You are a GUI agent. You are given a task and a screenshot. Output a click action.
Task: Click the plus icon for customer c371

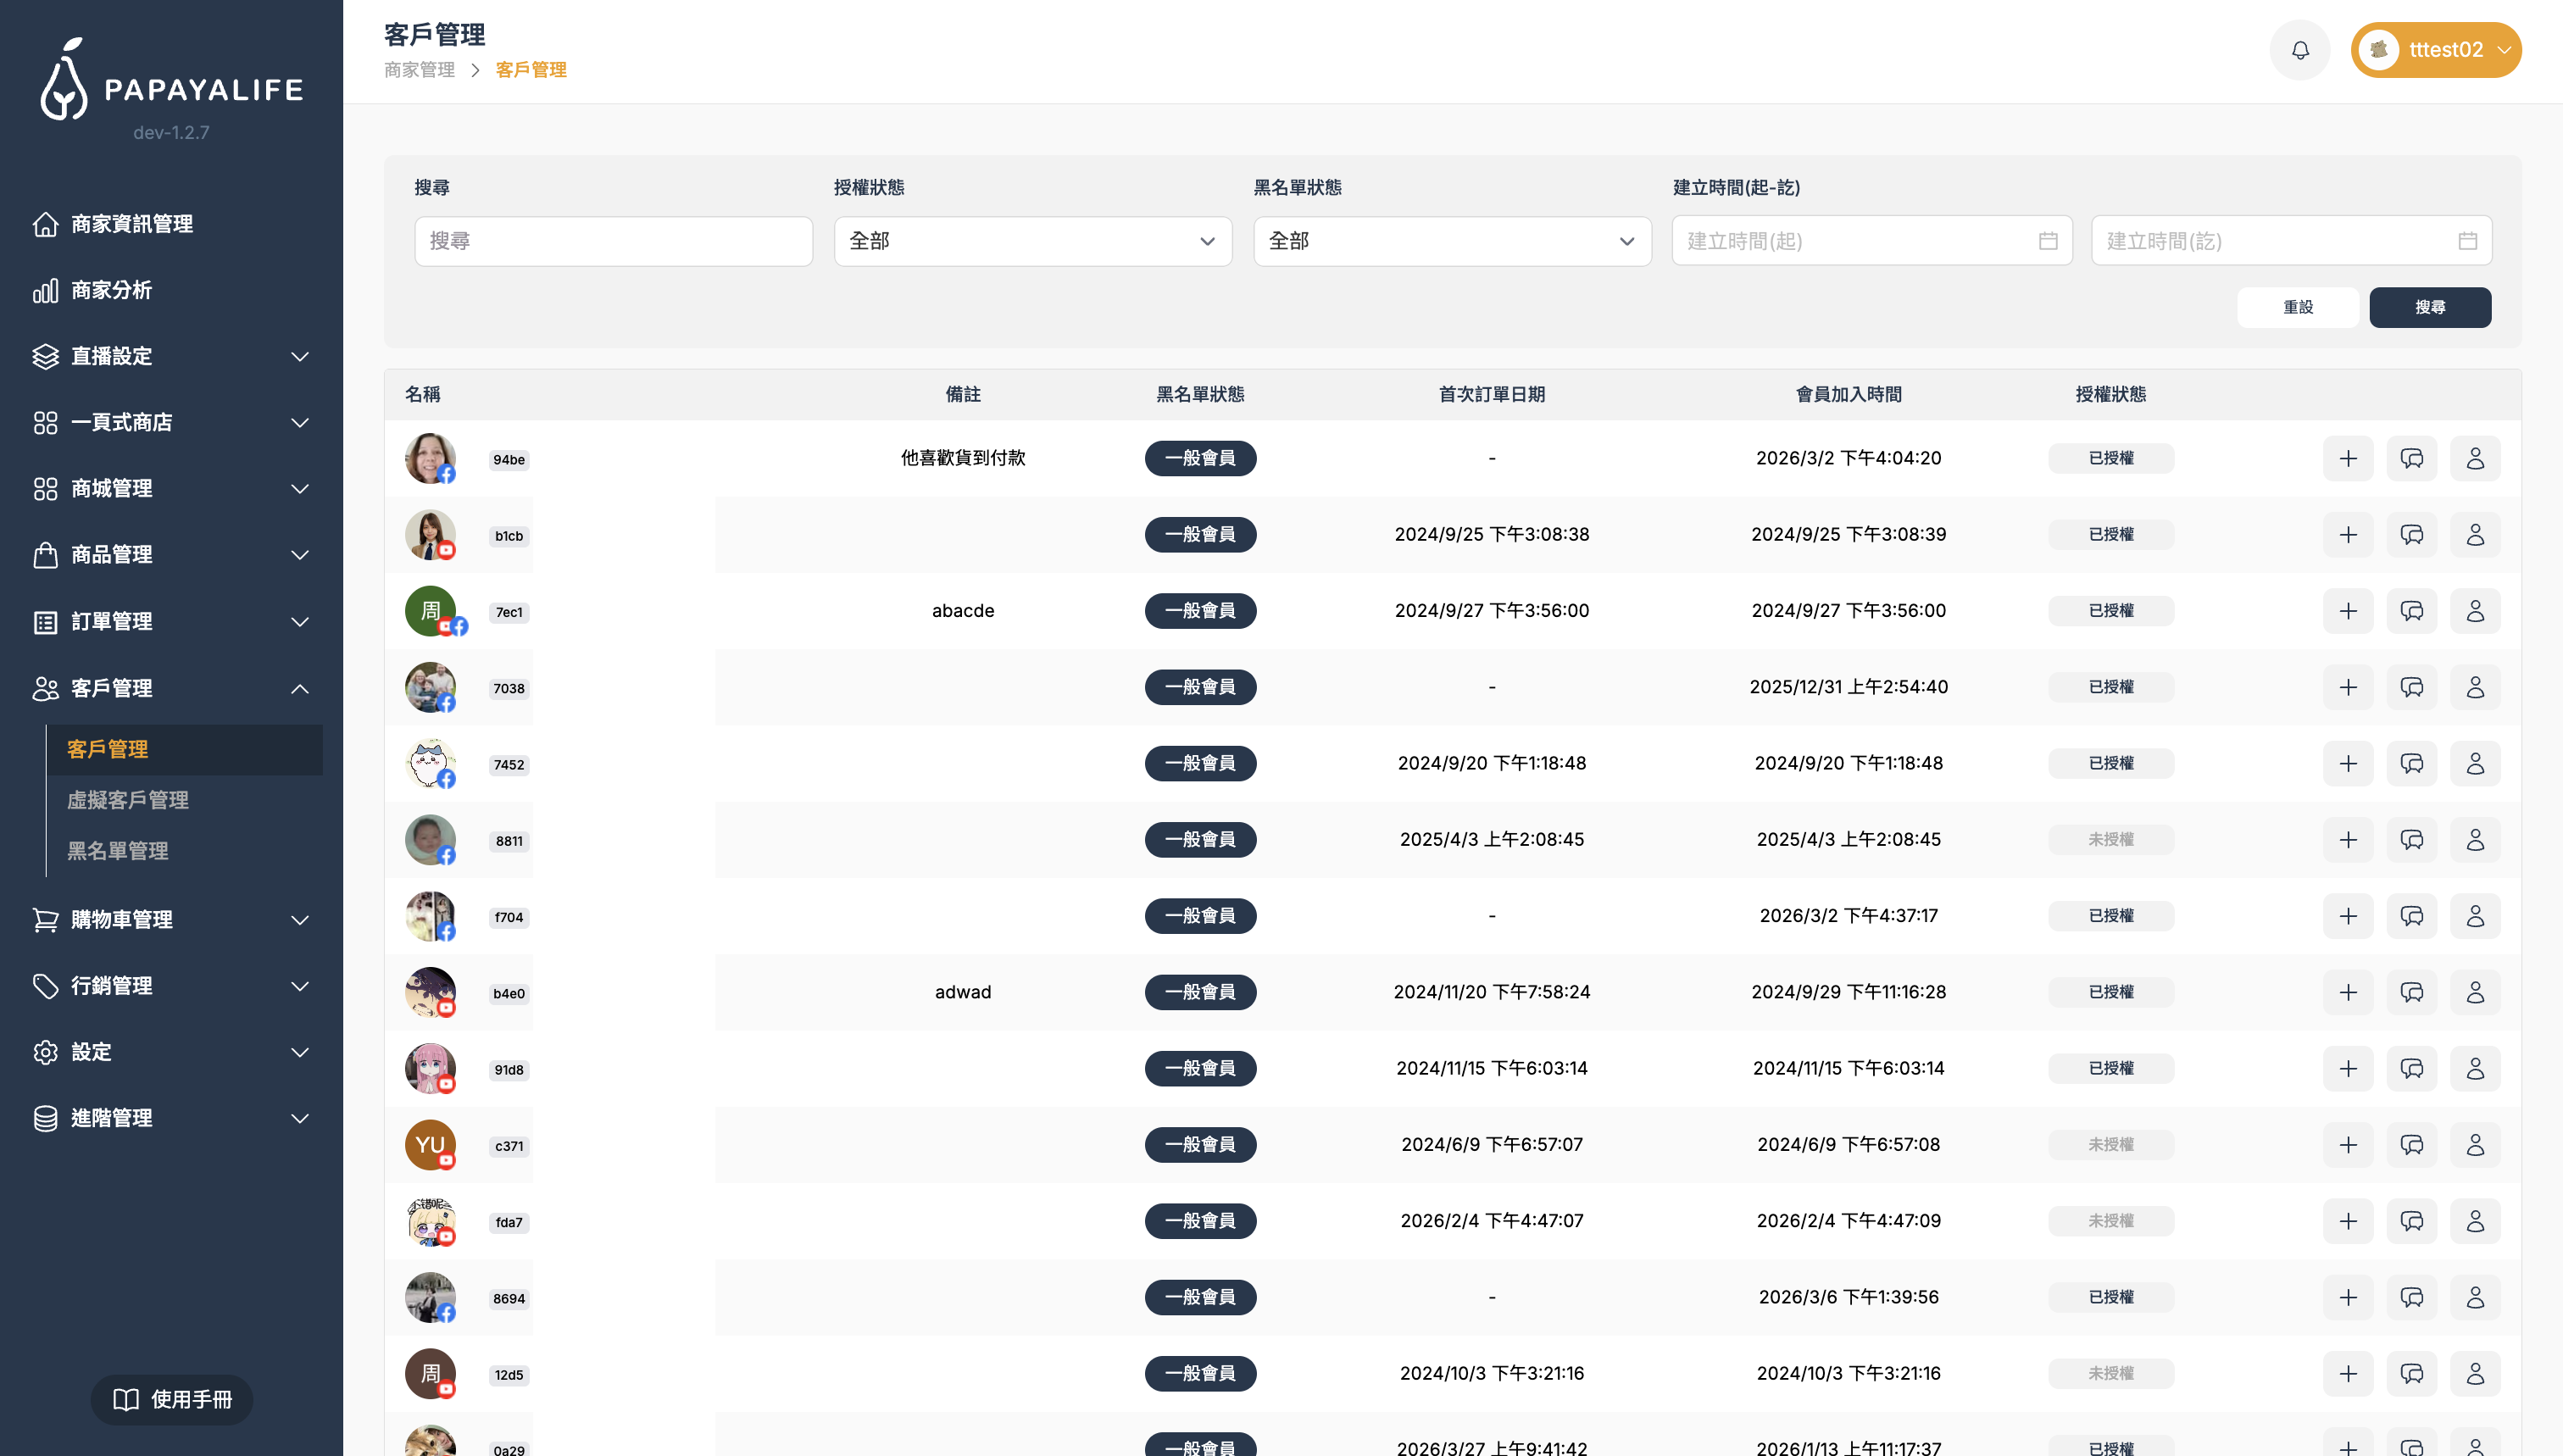click(2347, 1145)
